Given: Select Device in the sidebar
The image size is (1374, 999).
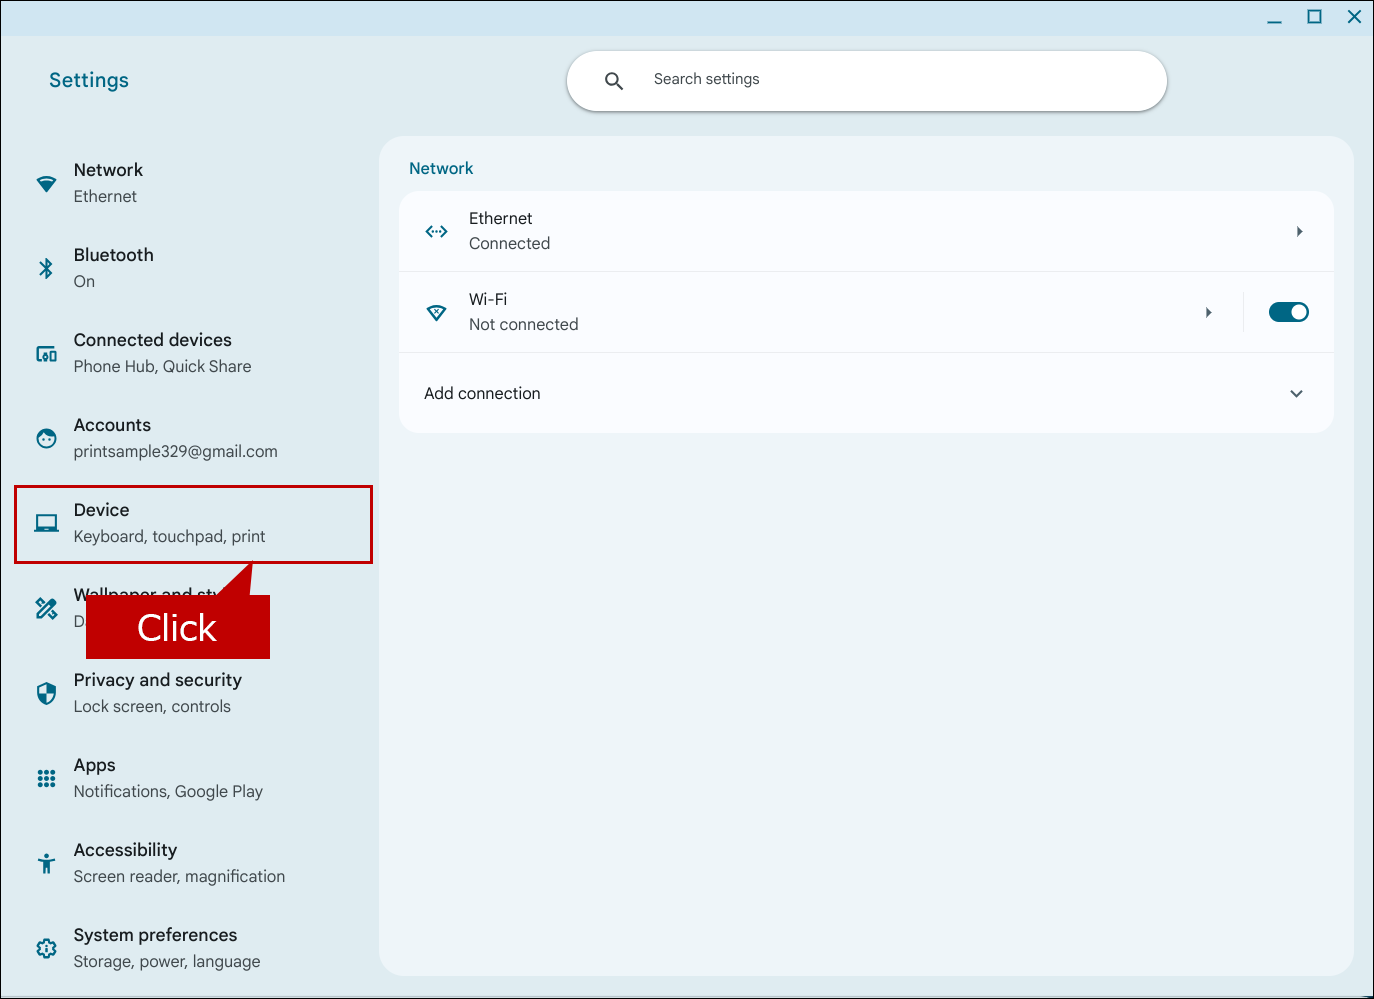Looking at the screenshot, I should (194, 524).
